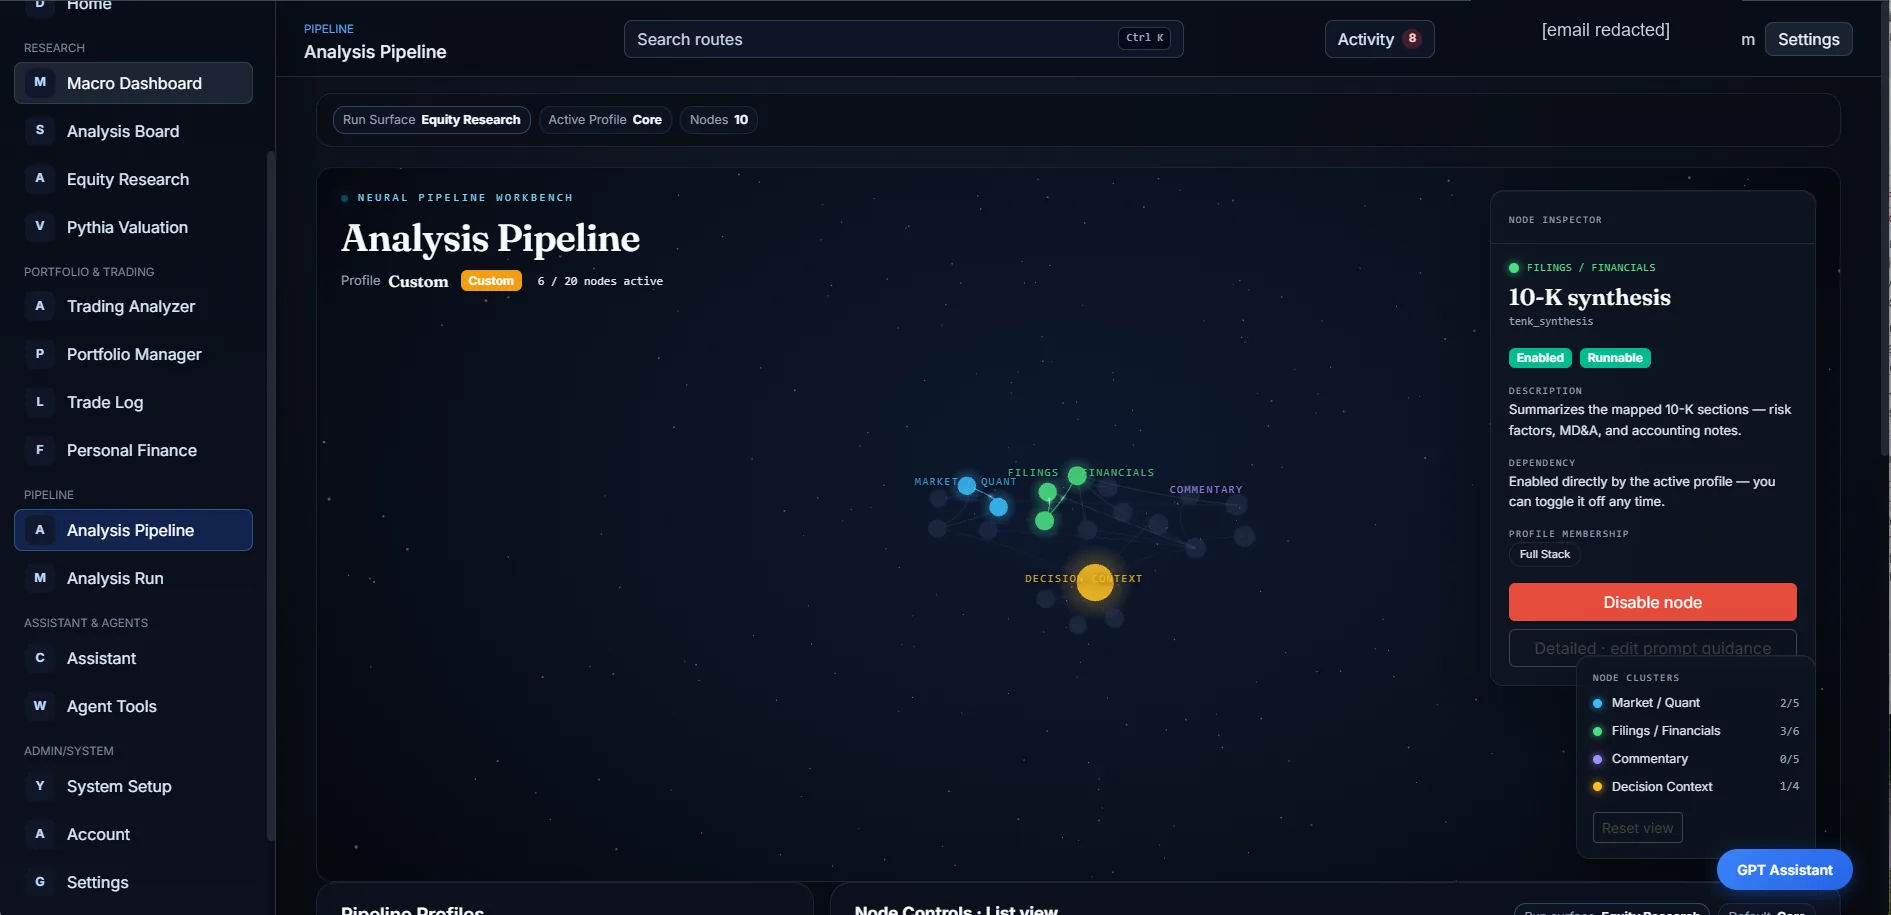This screenshot has height=915, width=1891.
Task: Open Pythia Valuation page
Action: [x=133, y=227]
